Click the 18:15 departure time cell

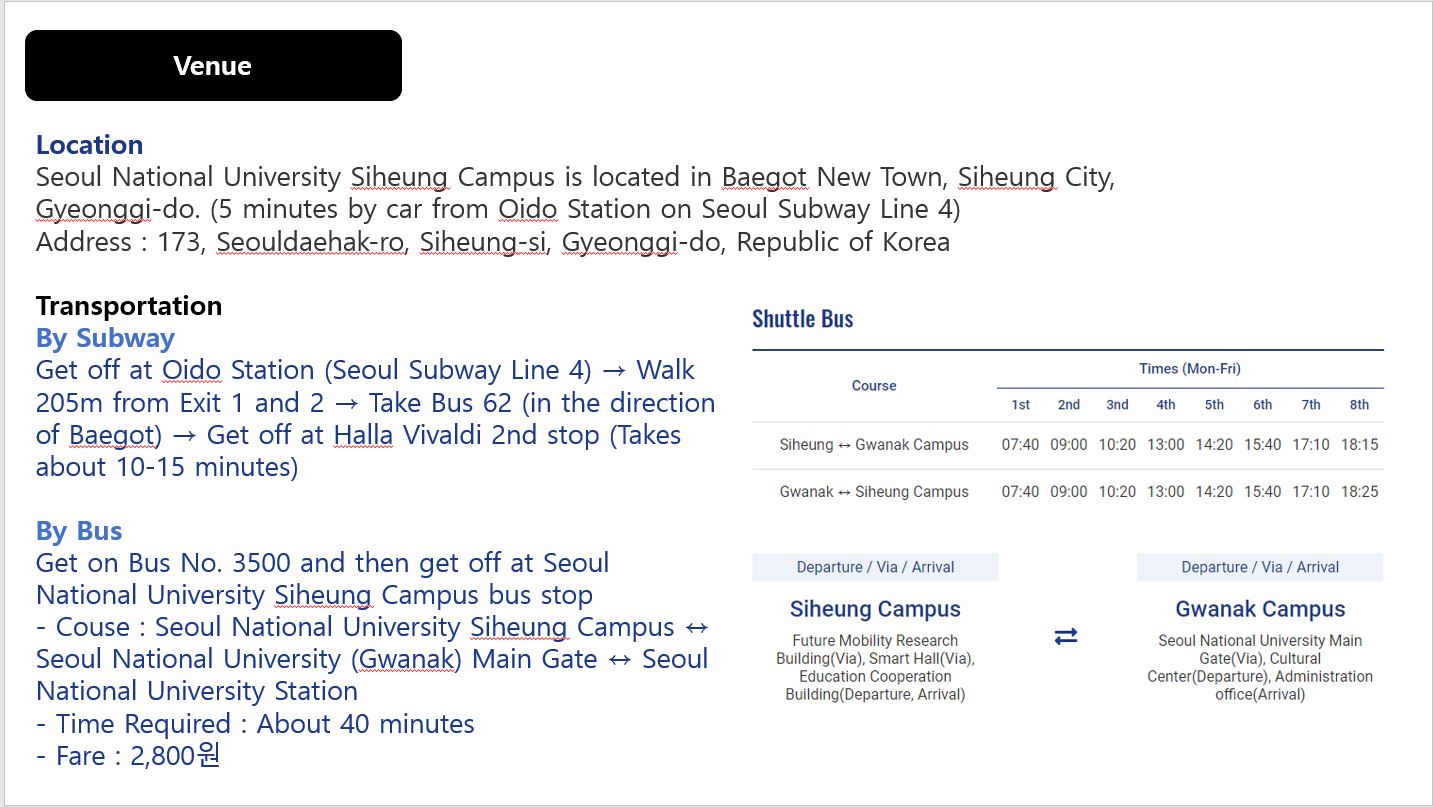coord(1359,445)
